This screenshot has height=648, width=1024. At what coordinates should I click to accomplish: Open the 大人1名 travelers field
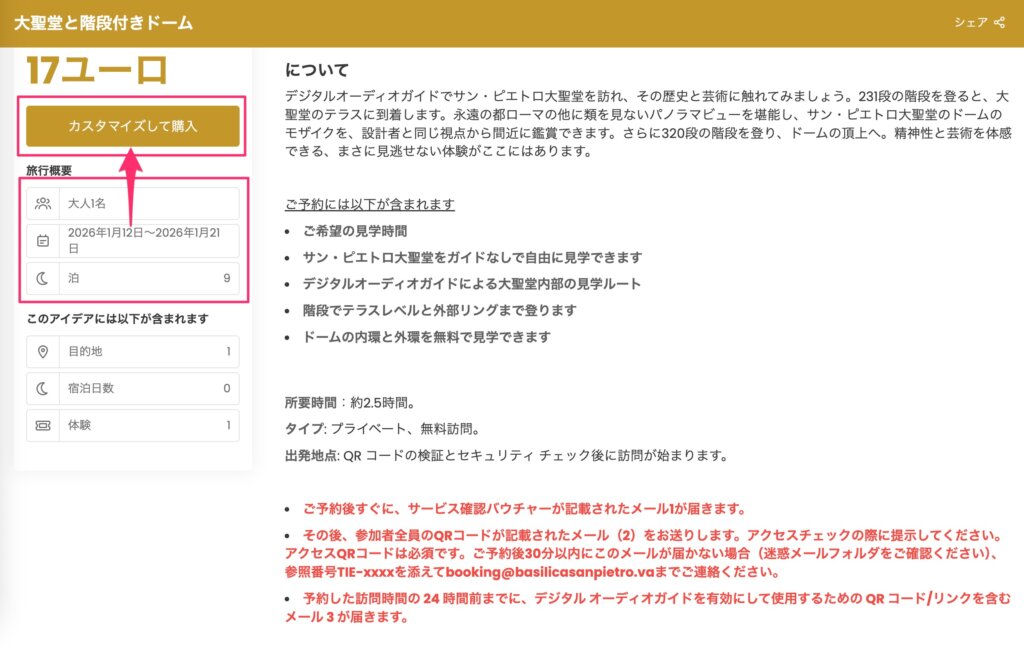click(x=148, y=204)
